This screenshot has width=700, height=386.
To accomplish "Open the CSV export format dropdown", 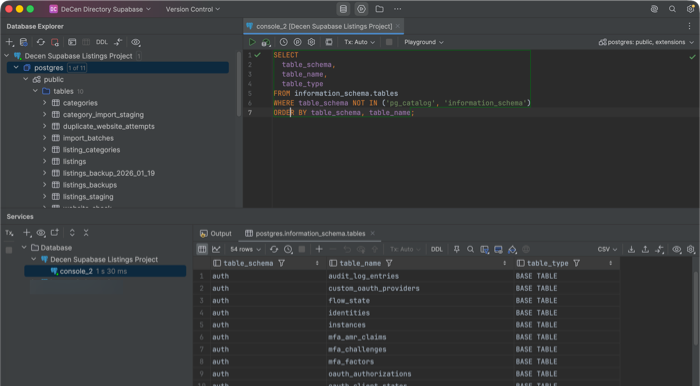I will [608, 249].
